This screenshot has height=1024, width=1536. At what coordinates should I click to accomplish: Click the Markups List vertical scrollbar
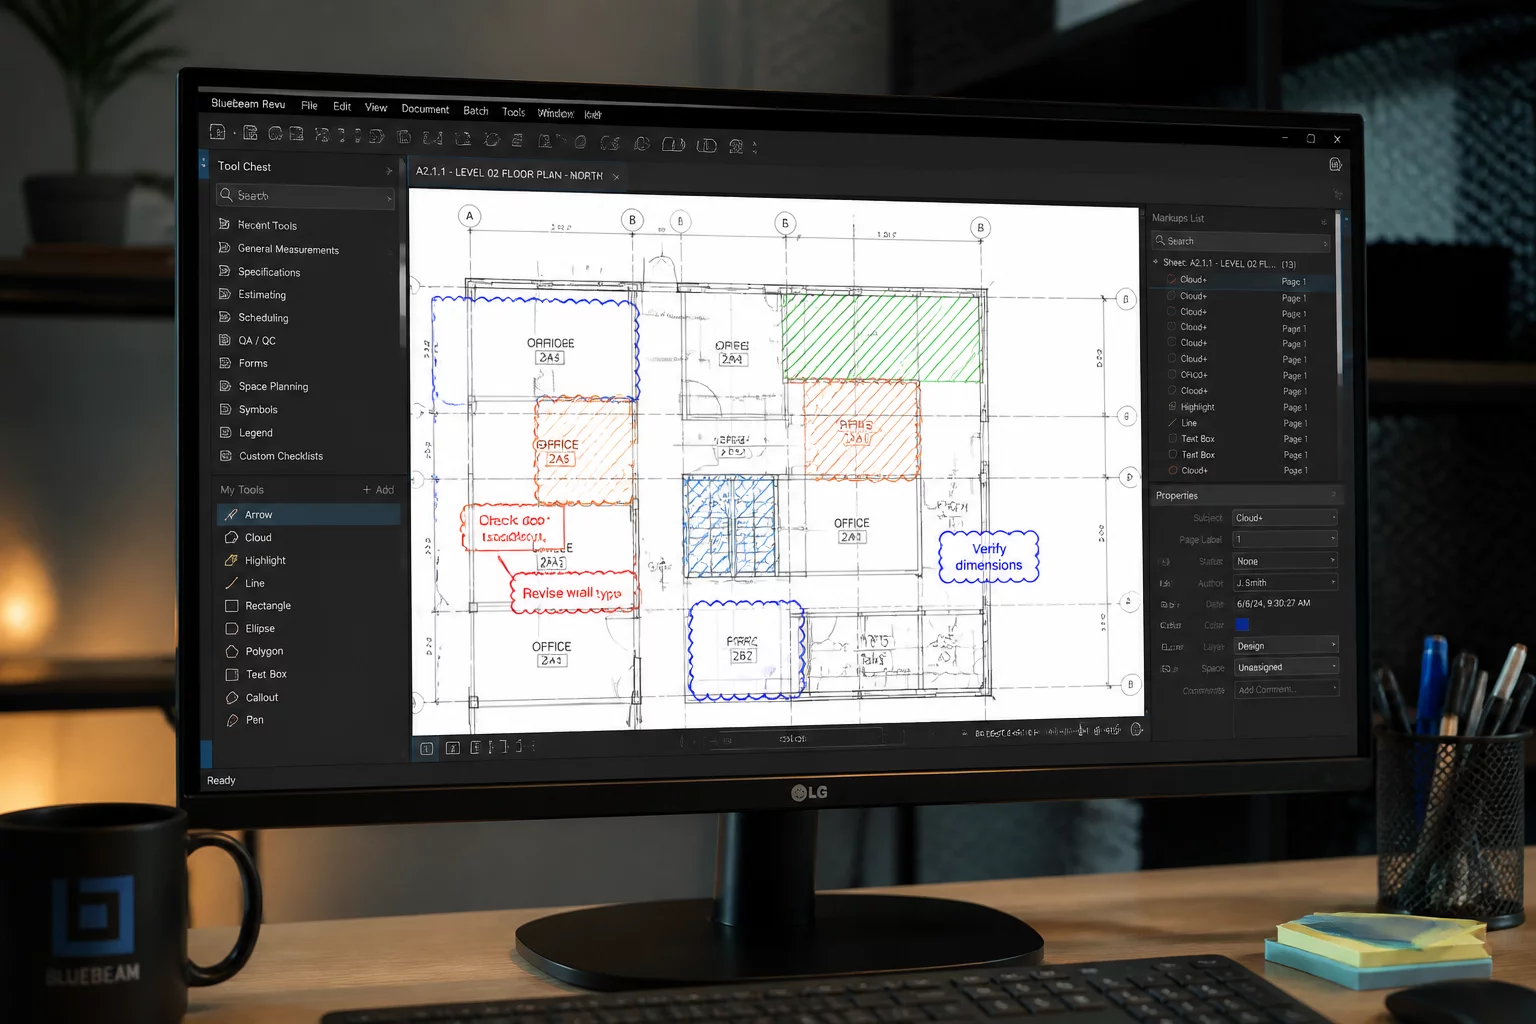tap(1339, 300)
